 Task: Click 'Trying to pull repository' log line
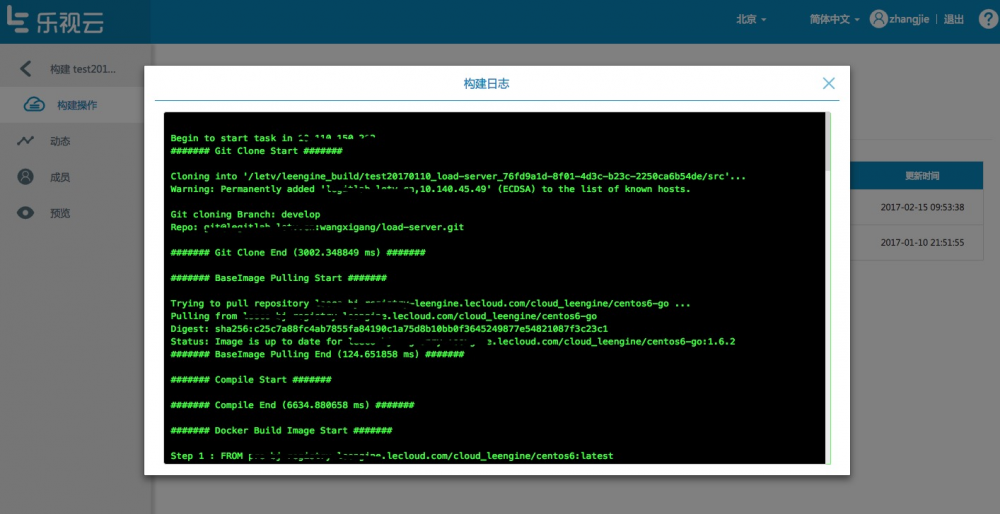(x=430, y=304)
